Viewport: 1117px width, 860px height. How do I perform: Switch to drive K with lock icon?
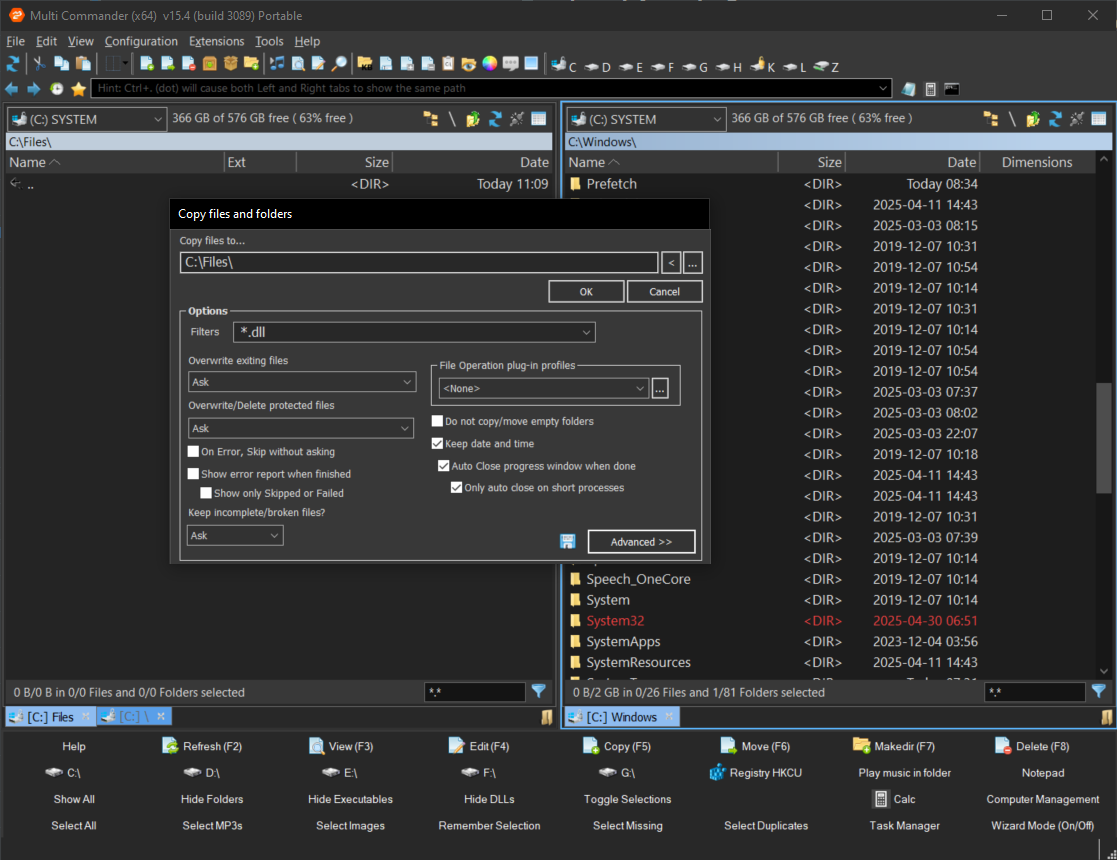[763, 66]
